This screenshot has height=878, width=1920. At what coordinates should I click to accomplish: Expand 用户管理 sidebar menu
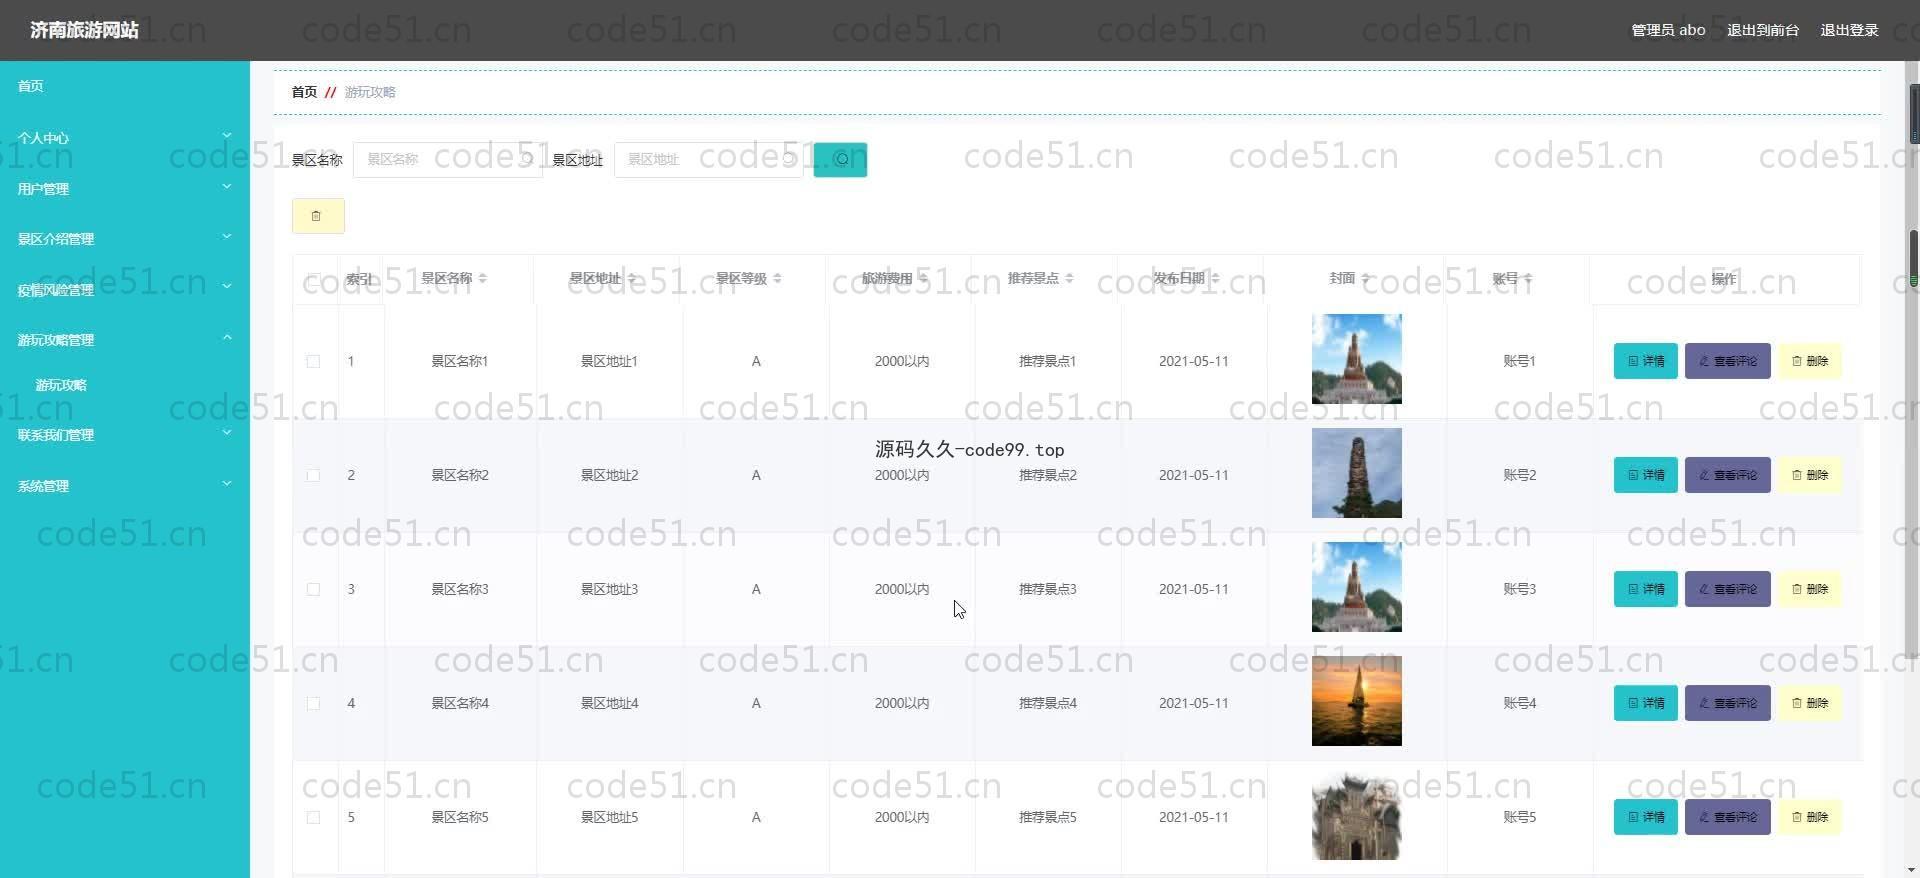[125, 188]
